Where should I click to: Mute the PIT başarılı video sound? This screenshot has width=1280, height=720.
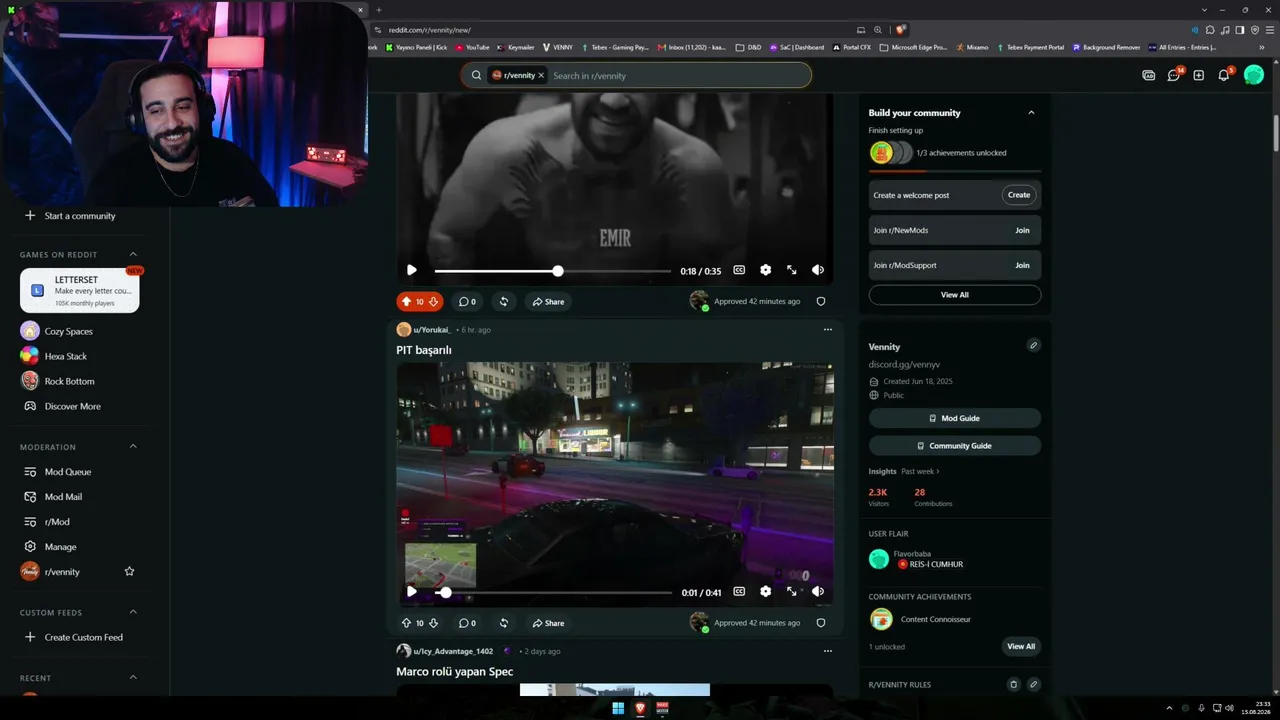(817, 591)
